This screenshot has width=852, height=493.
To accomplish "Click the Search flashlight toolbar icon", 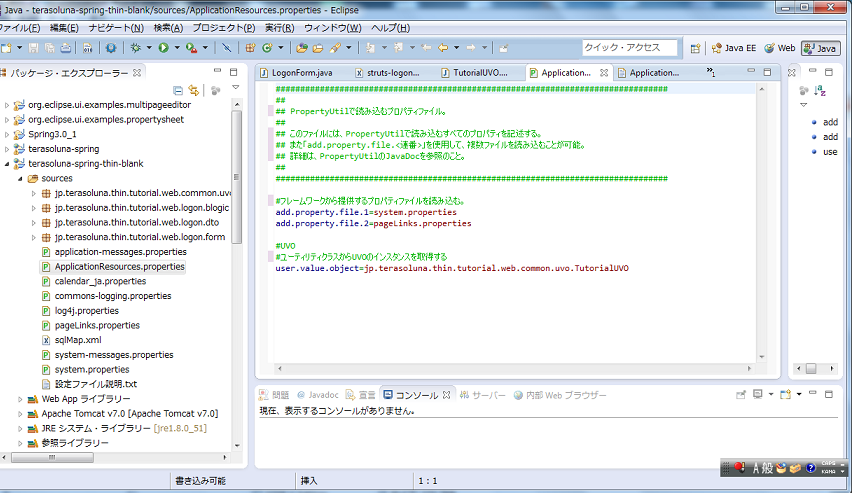I will click(x=335, y=48).
